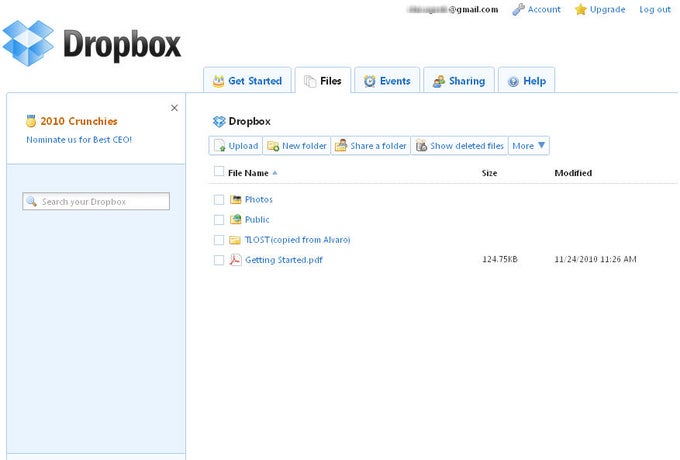Close the Crunchies announcement panel
Viewport: 680px width, 460px height.
tap(174, 108)
